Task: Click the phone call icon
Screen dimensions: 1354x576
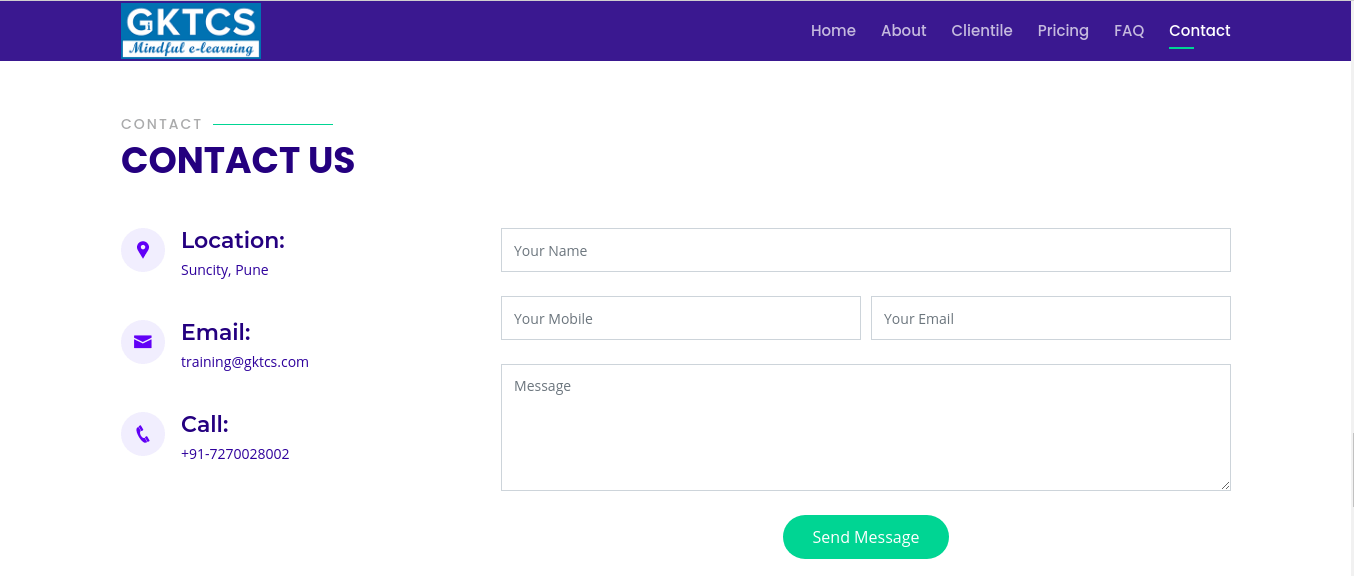Action: click(x=143, y=434)
